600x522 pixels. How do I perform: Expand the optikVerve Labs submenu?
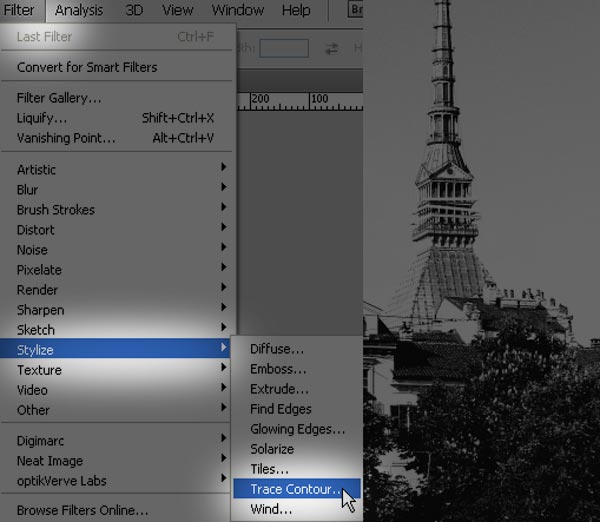click(116, 481)
